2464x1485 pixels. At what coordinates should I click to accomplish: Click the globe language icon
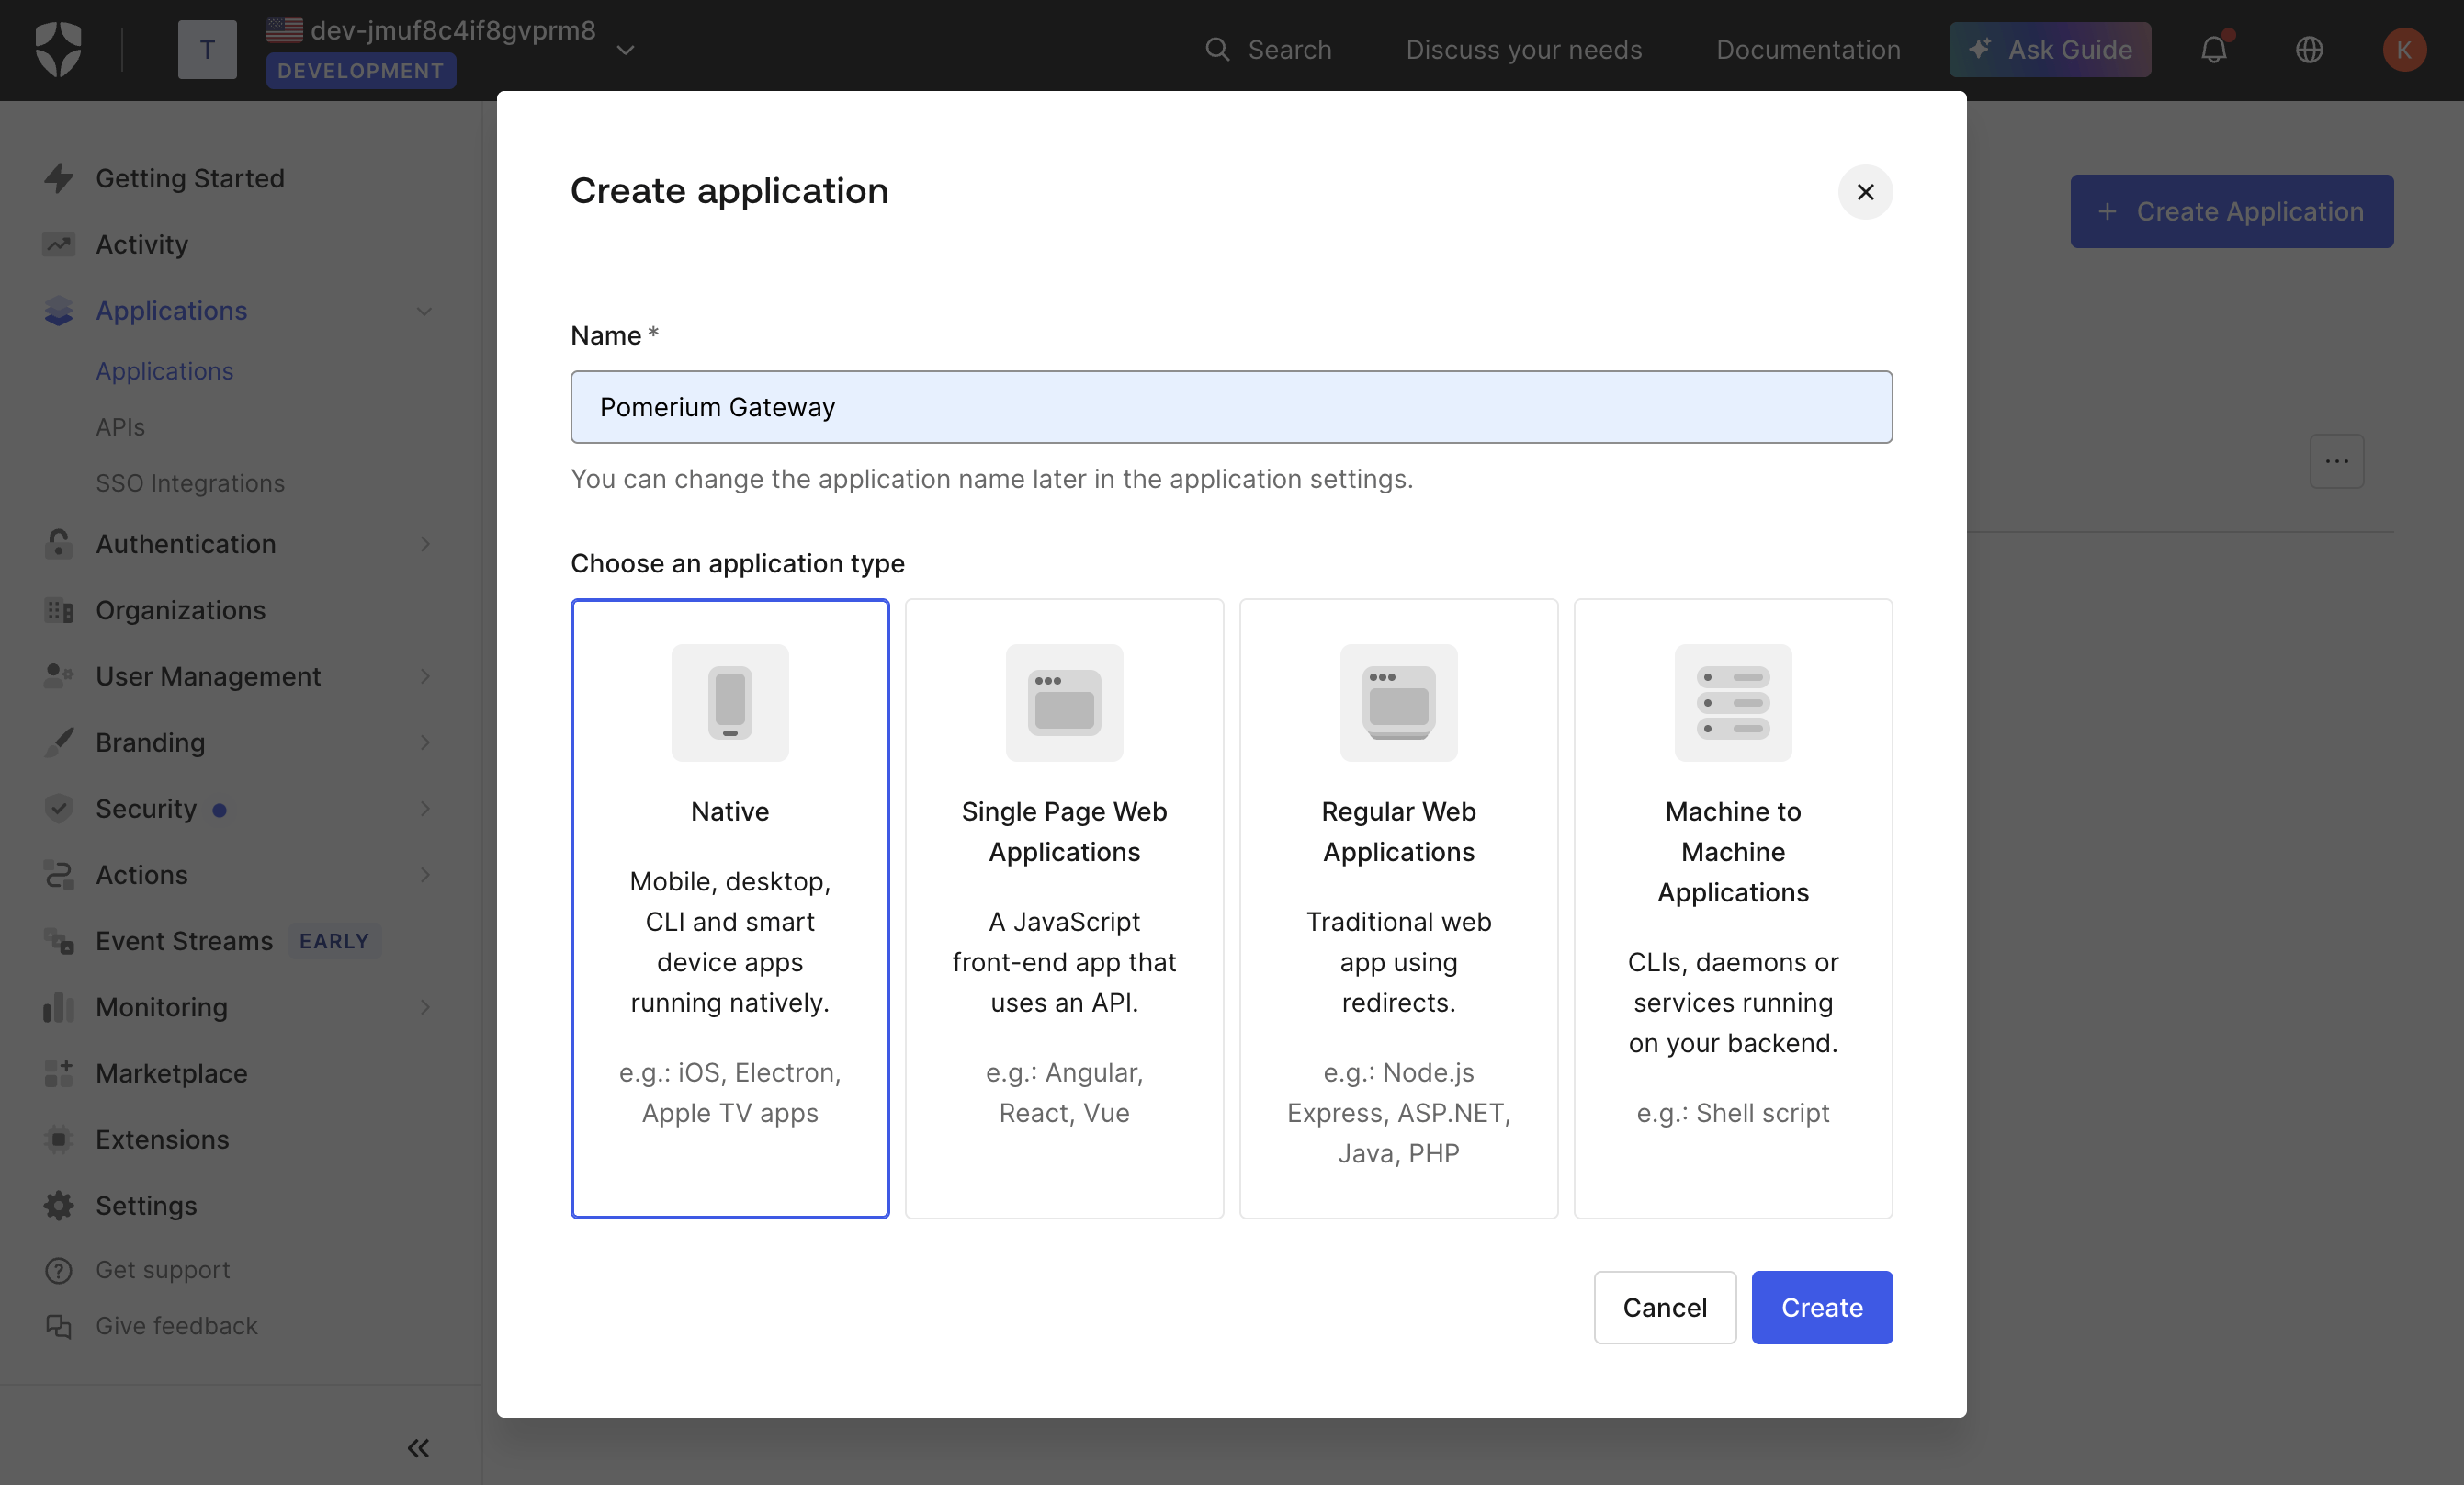[x=2309, y=49]
